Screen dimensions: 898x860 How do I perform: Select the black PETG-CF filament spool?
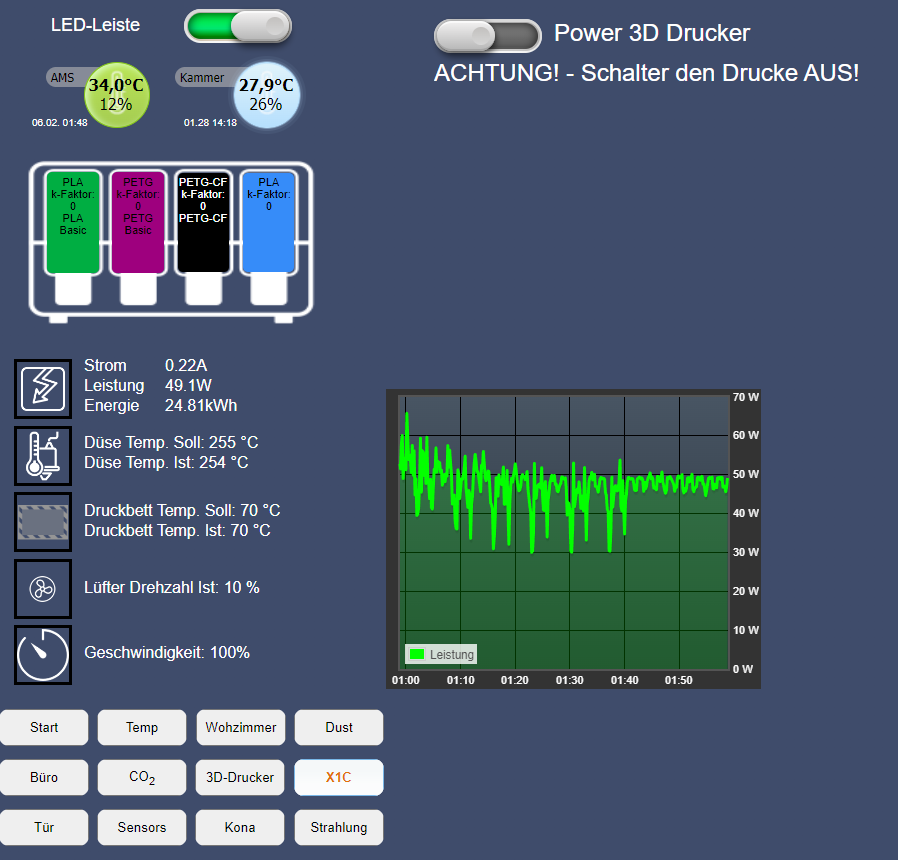point(203,222)
